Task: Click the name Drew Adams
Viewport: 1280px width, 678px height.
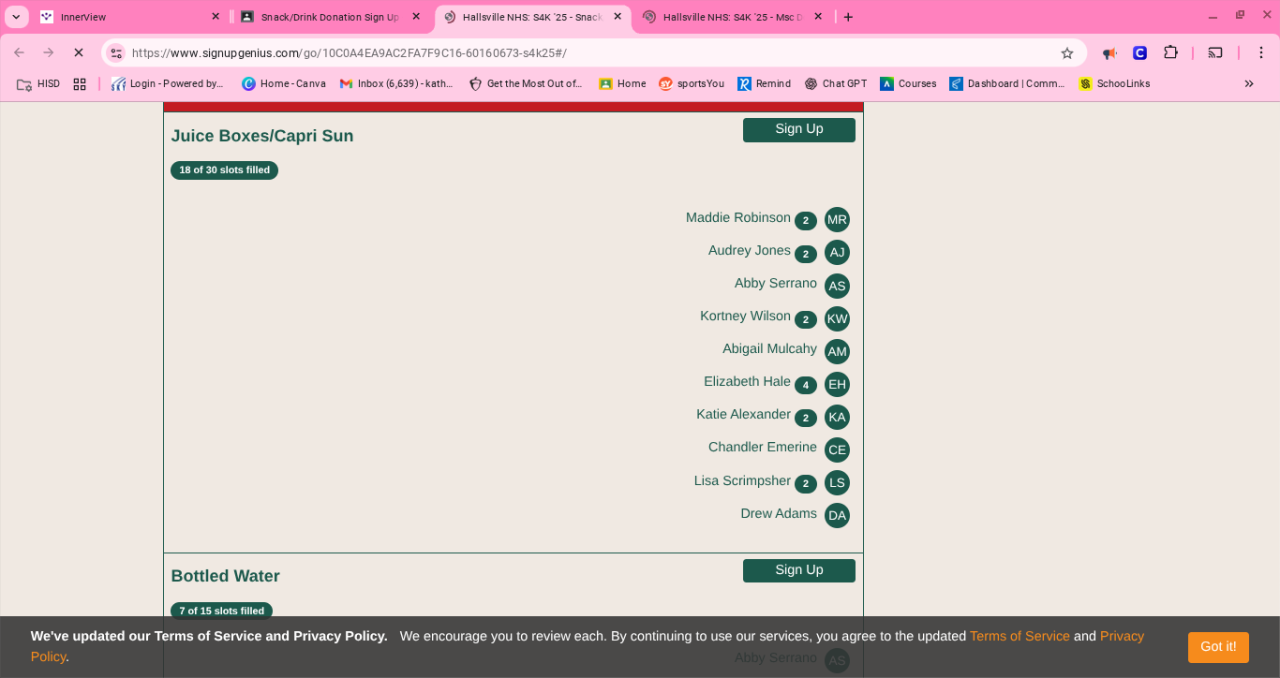Action: [x=778, y=513]
